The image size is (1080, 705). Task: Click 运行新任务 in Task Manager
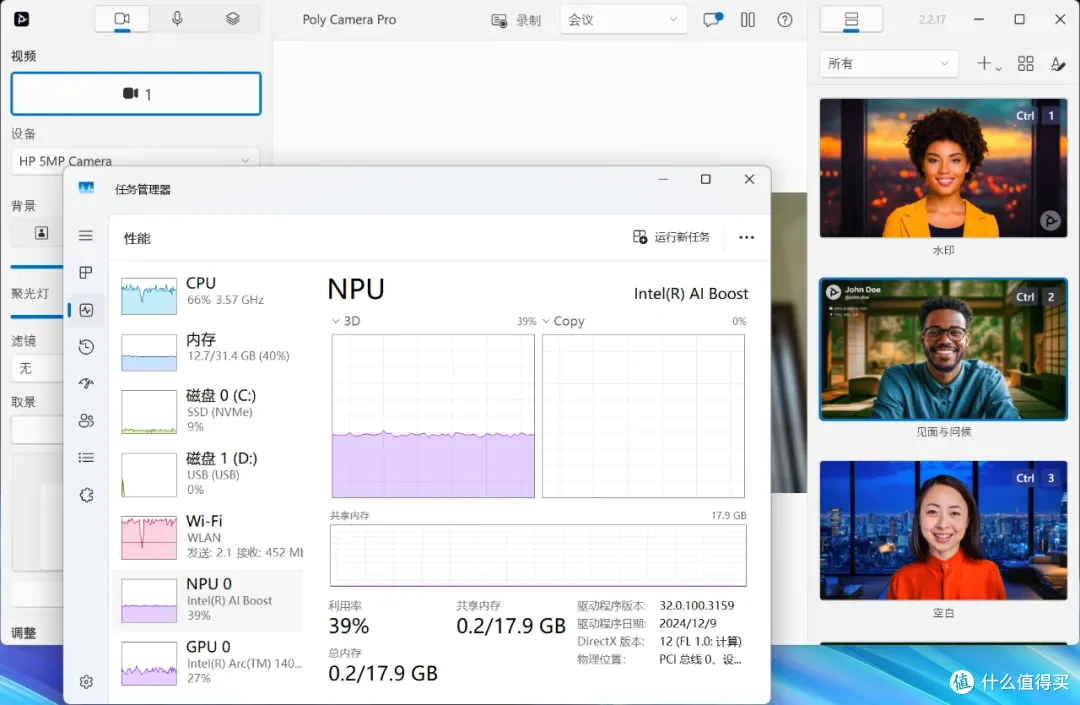[x=672, y=237]
